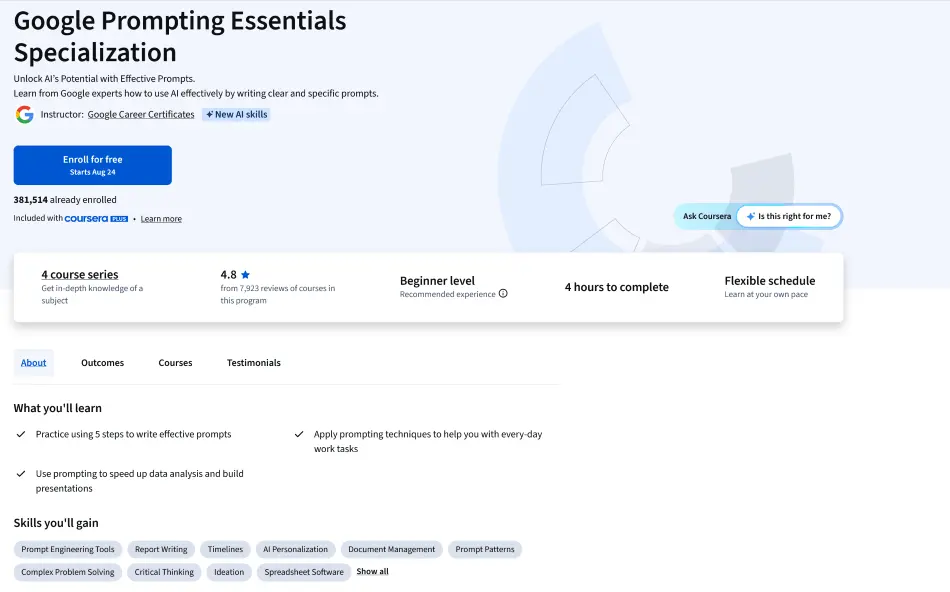Click the Prompt Engineering Tools skill tag
Image resolution: width=950 pixels, height=592 pixels.
[x=68, y=550]
